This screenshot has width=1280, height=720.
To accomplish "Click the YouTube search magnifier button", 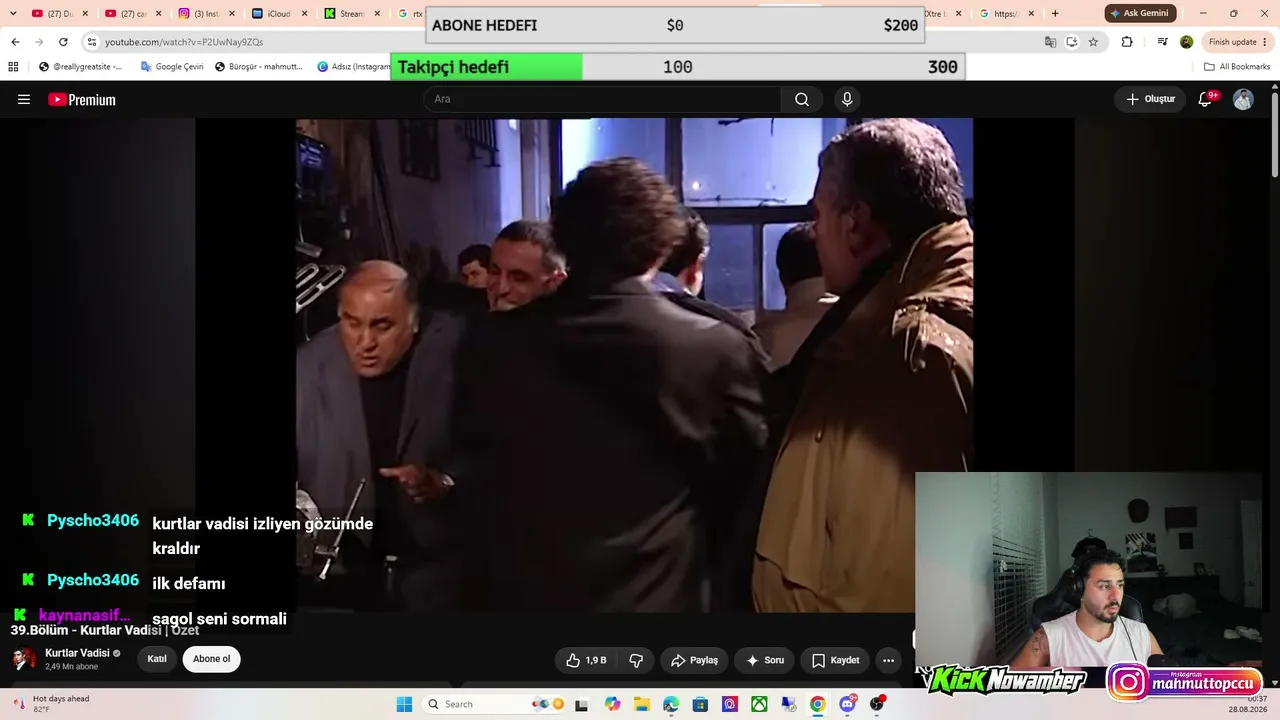I will tap(802, 99).
